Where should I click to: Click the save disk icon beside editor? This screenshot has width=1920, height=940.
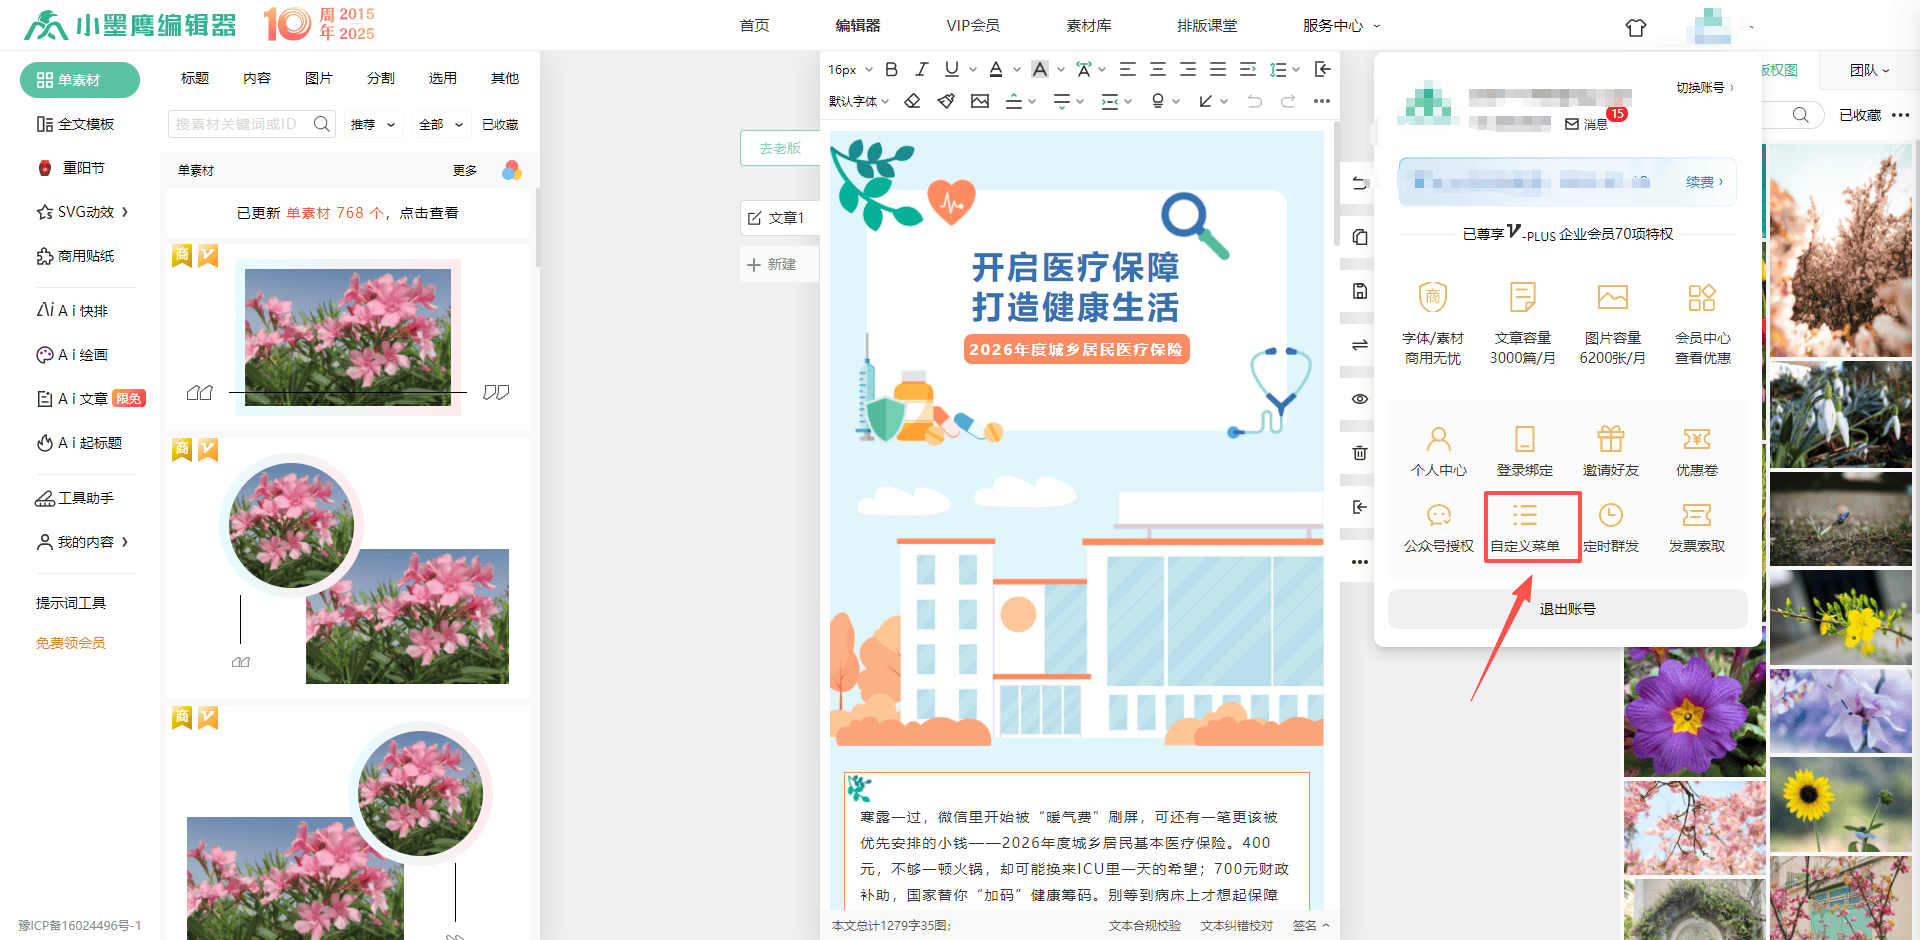pyautogui.click(x=1360, y=291)
